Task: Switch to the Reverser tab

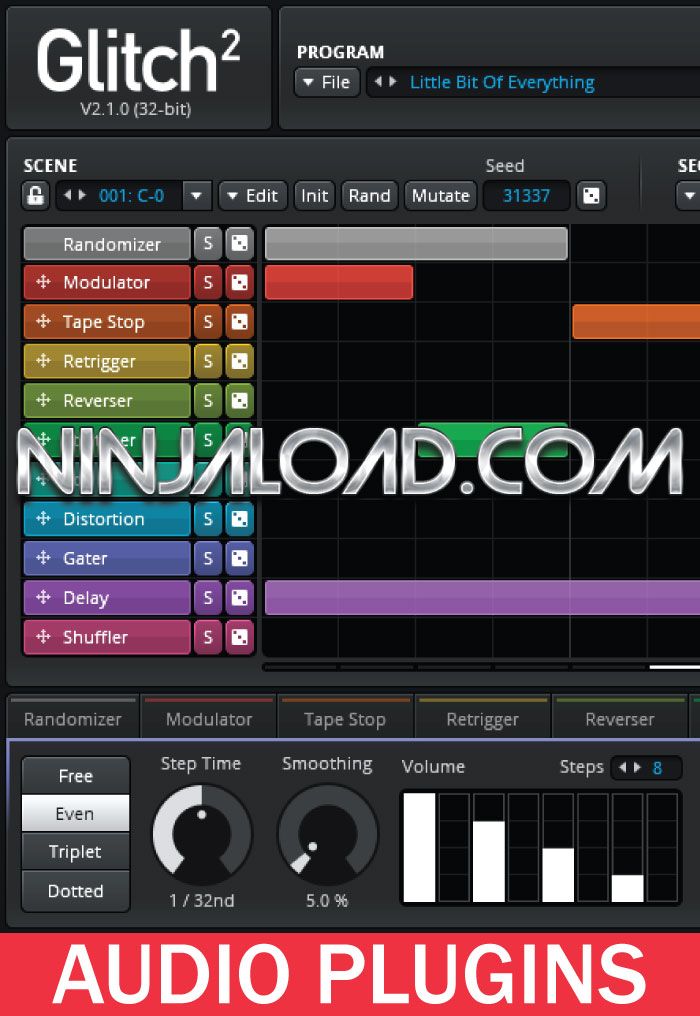Action: 620,719
